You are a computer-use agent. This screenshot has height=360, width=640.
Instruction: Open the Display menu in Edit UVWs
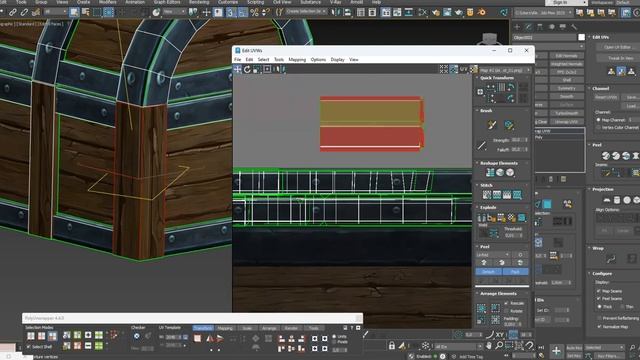click(x=338, y=60)
